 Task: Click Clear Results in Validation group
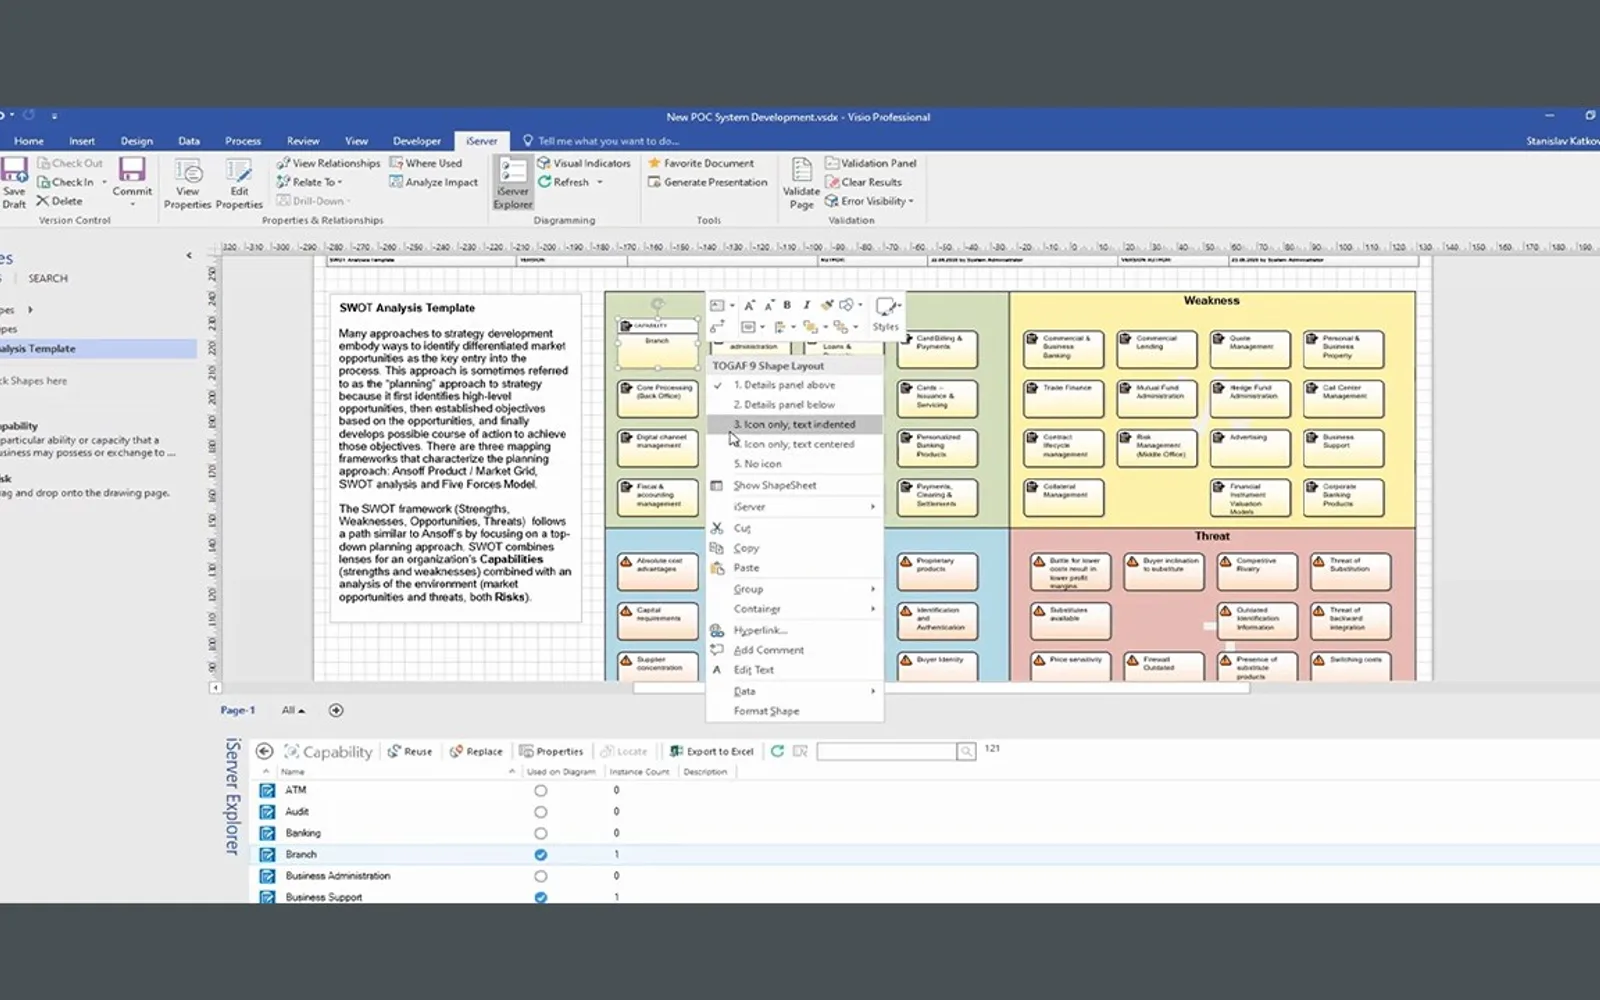pos(864,182)
